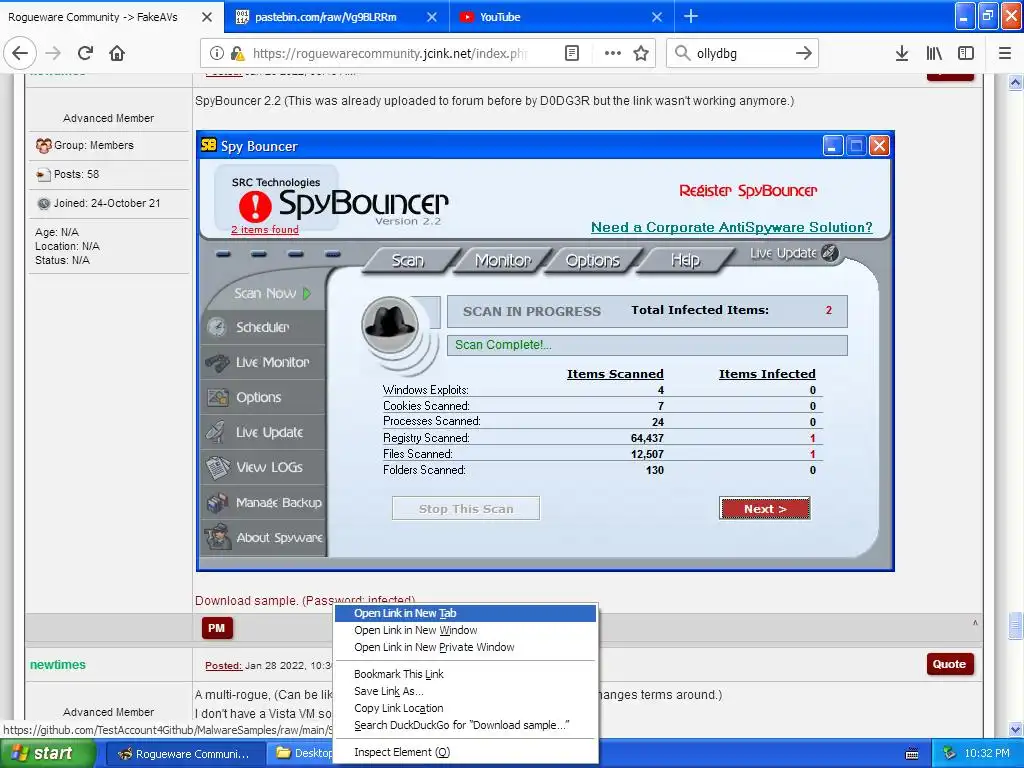Click Joined: 24-October 21 text
This screenshot has width=1024, height=768.
[x=107, y=203]
